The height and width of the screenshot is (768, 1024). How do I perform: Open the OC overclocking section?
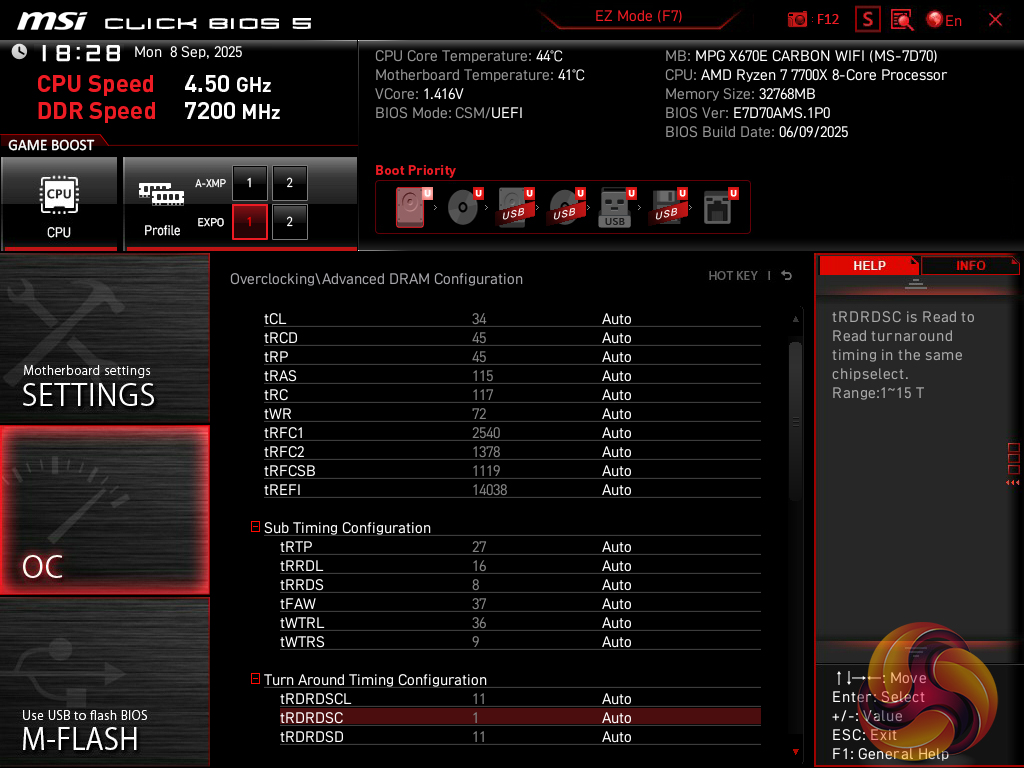[x=104, y=511]
